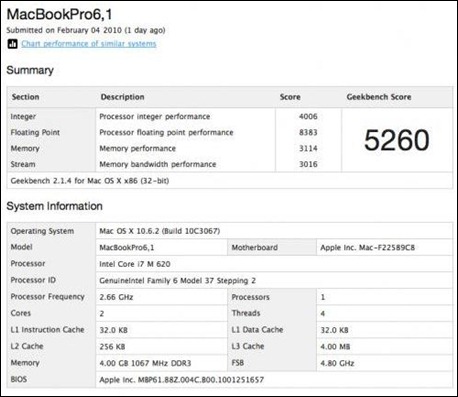The image size is (458, 397).
Task: Click the System Information heading
Action: (x=54, y=206)
